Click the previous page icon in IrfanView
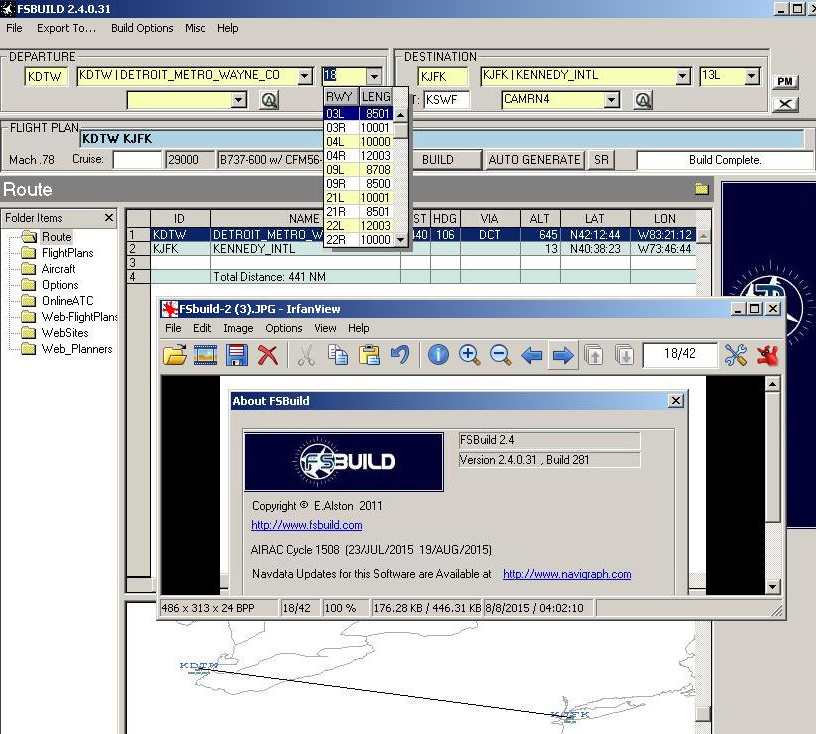Viewport: 816px width, 734px height. point(594,355)
